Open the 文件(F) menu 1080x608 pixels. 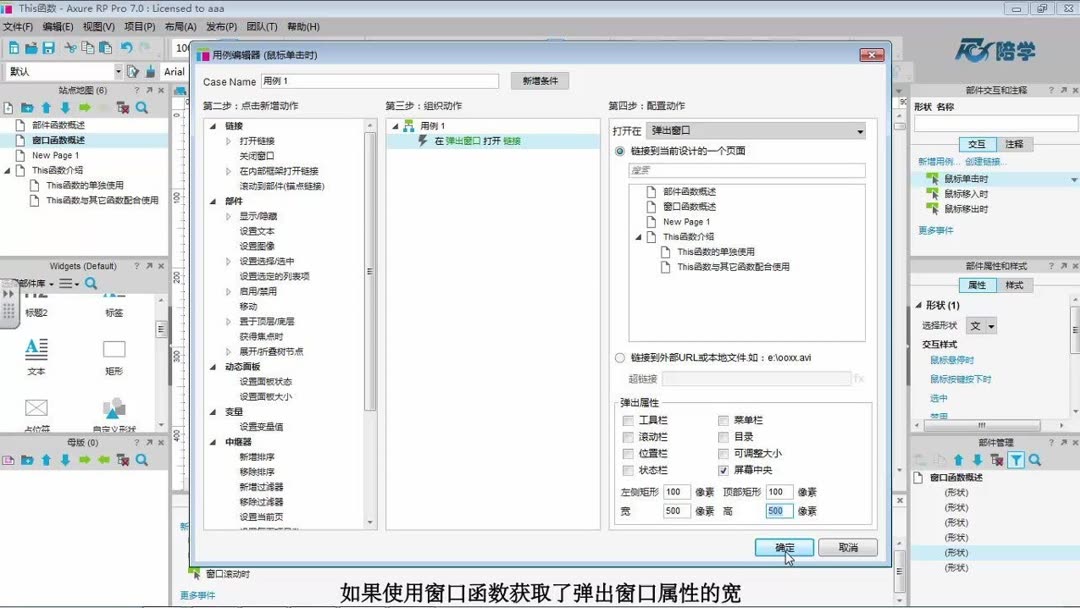click(17, 27)
